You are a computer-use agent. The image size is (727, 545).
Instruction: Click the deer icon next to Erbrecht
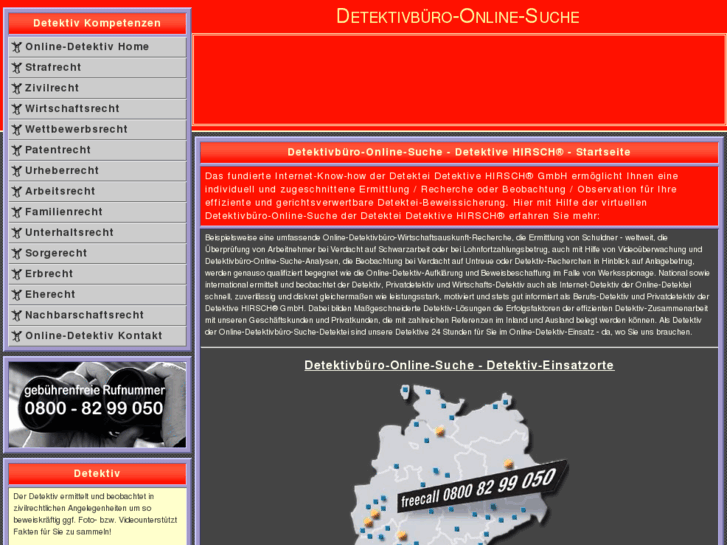[x=17, y=274]
